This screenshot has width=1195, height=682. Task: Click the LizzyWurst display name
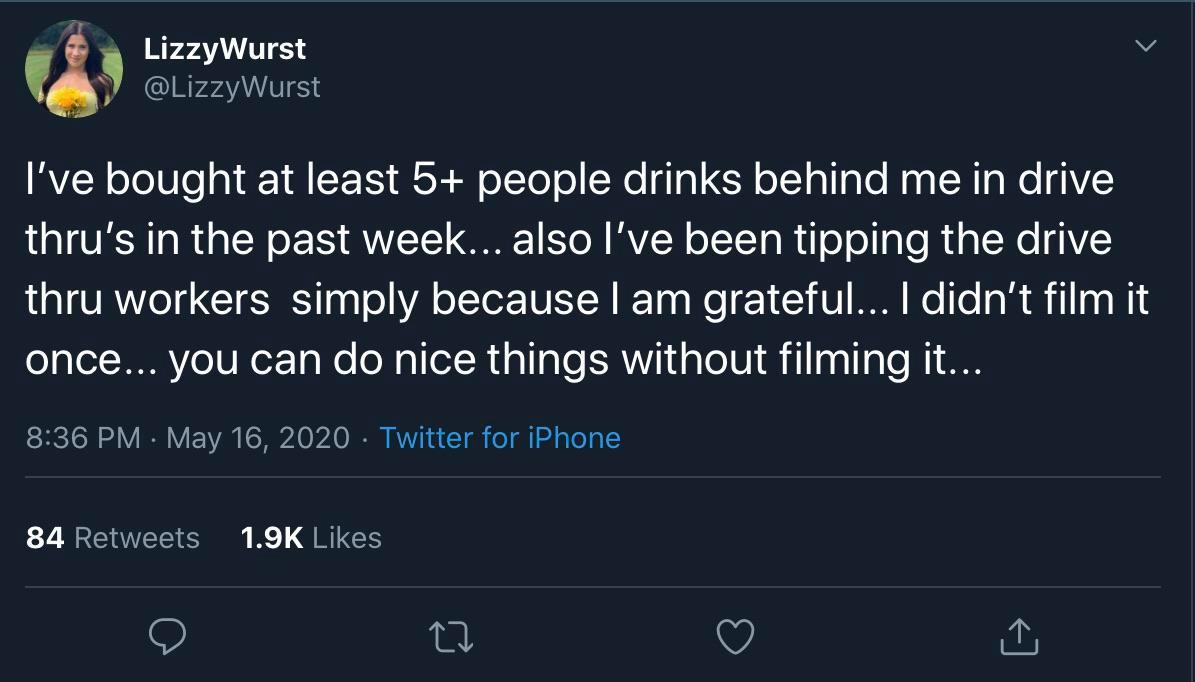click(225, 48)
